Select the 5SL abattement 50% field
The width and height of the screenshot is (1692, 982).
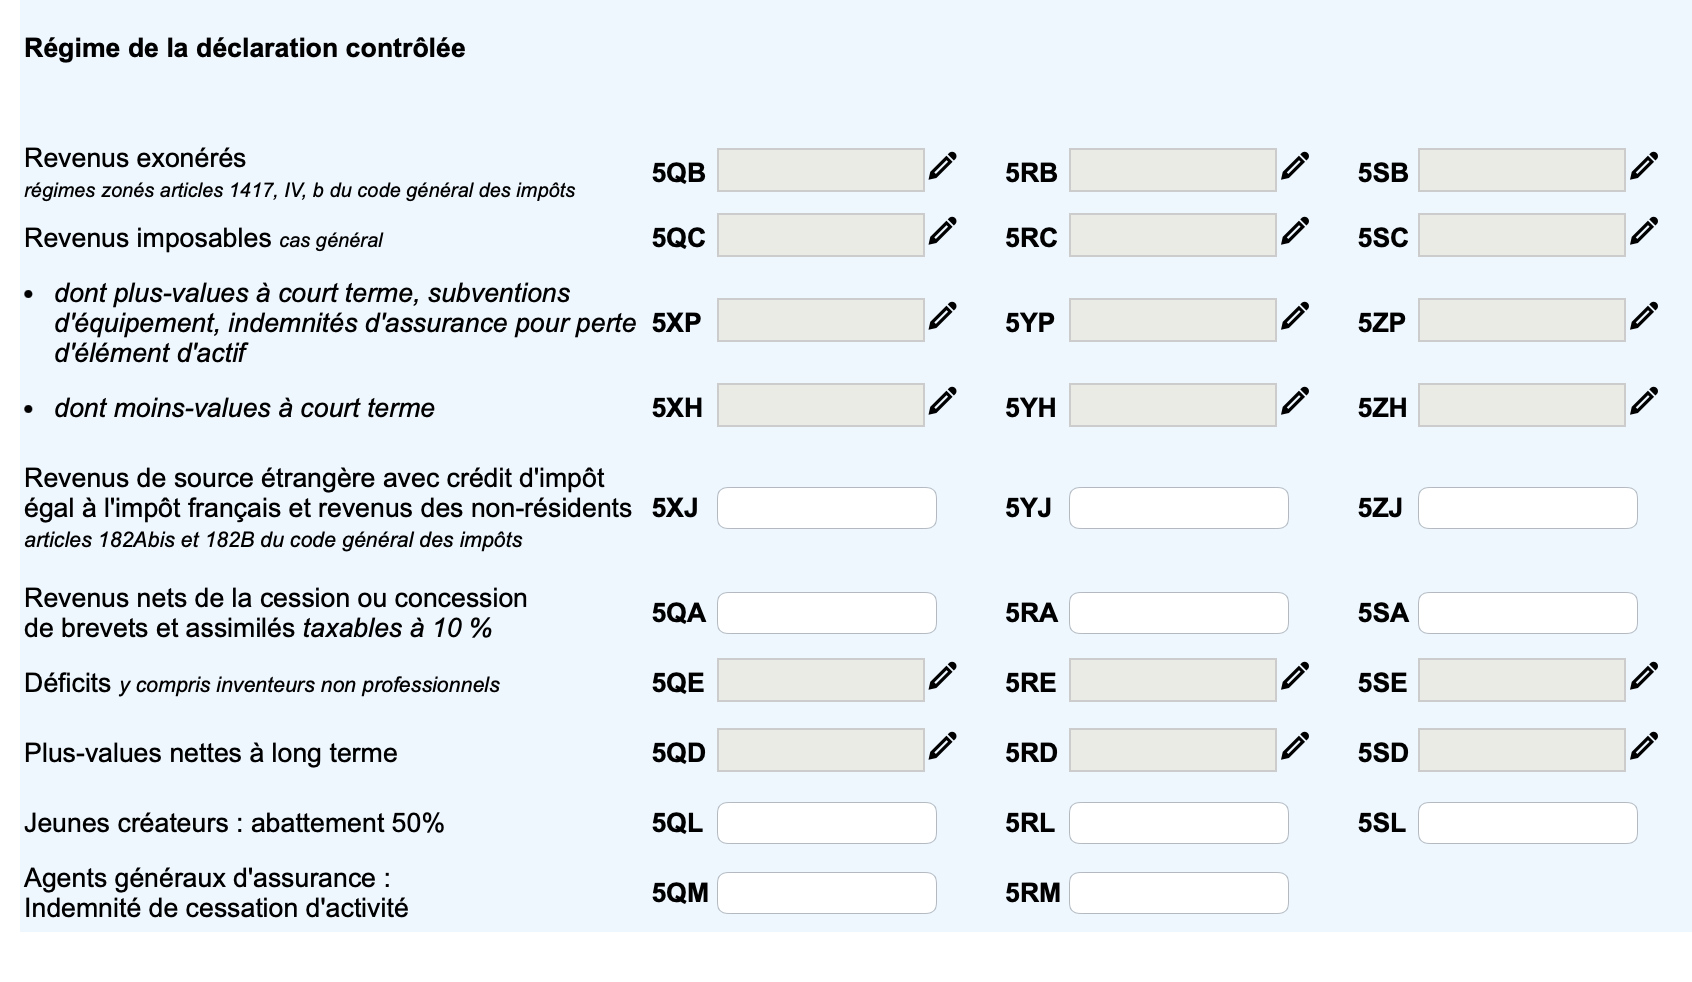(x=1527, y=822)
